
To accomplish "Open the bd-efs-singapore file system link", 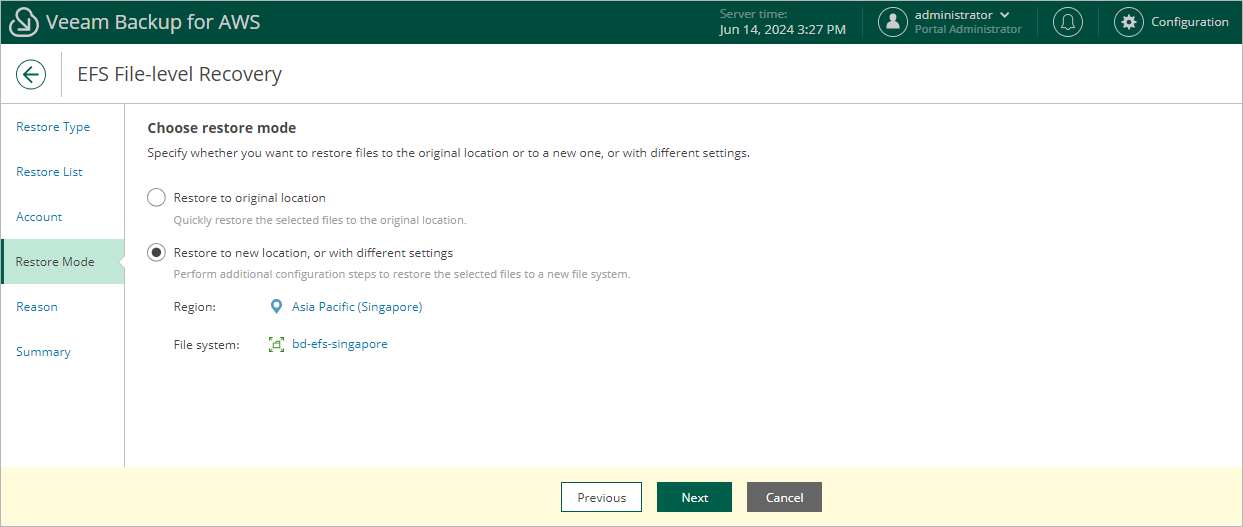I will click(x=340, y=344).
